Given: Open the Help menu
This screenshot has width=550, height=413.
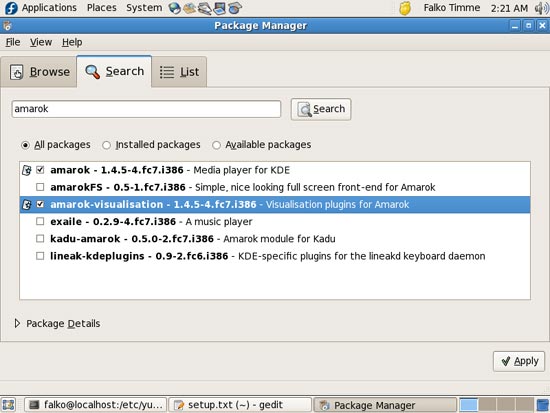Looking at the screenshot, I should tap(72, 42).
